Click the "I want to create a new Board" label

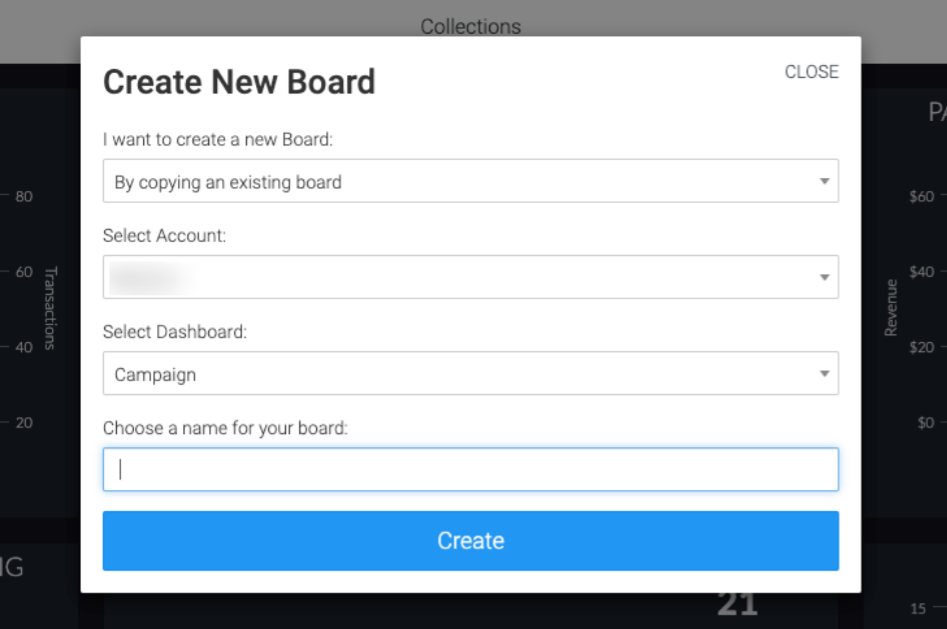pyautogui.click(x=217, y=140)
